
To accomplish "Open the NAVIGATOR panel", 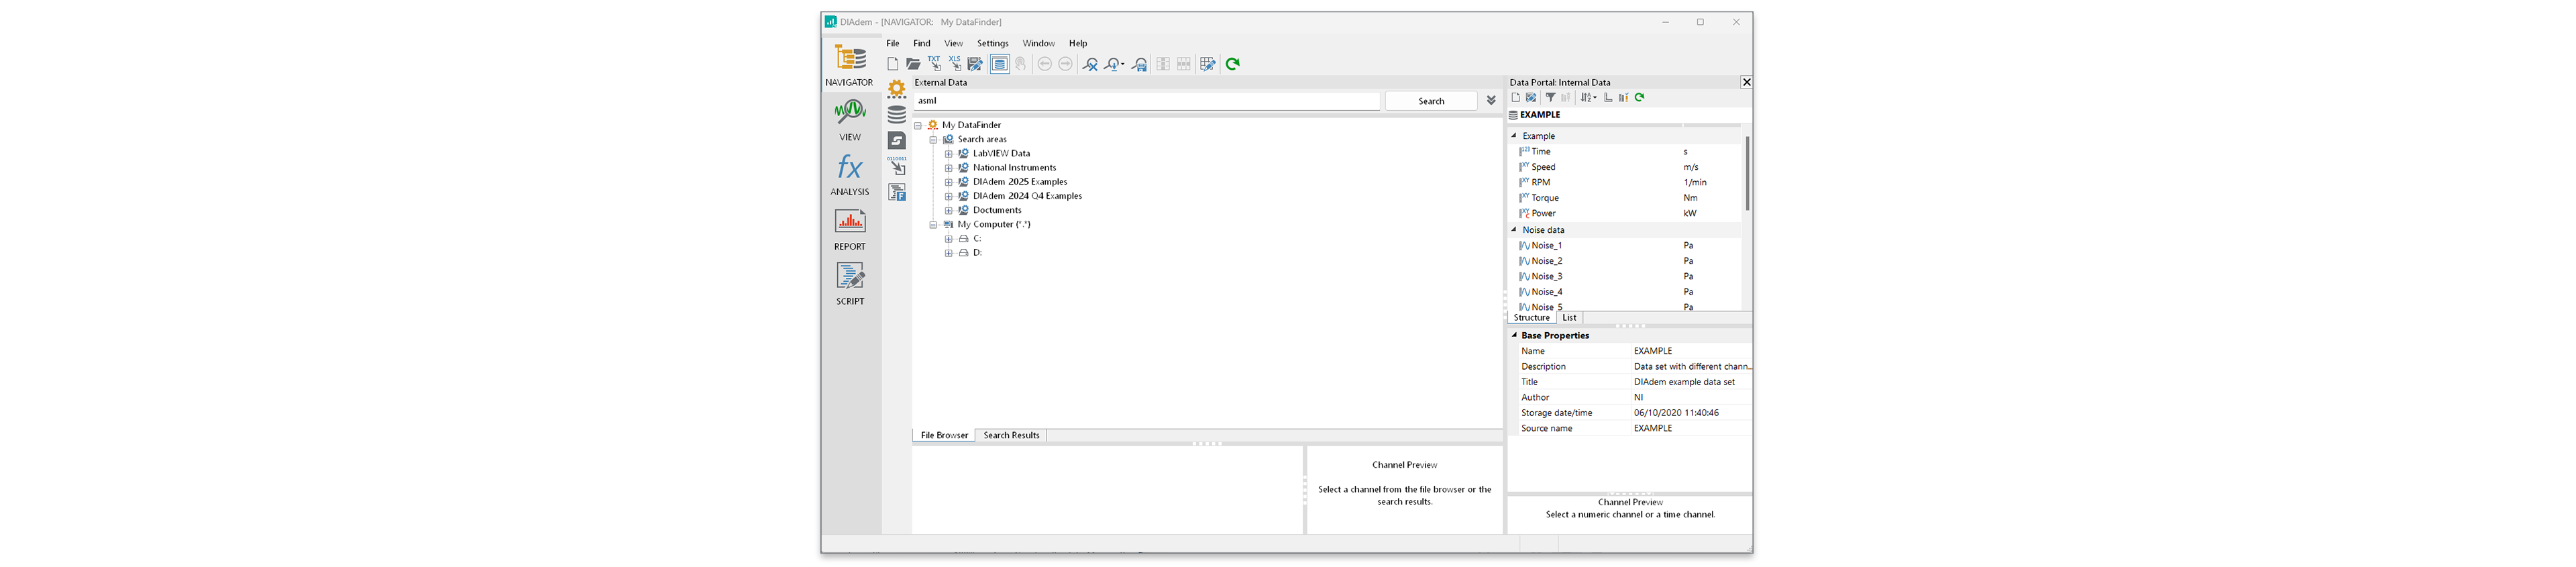I will (x=850, y=65).
